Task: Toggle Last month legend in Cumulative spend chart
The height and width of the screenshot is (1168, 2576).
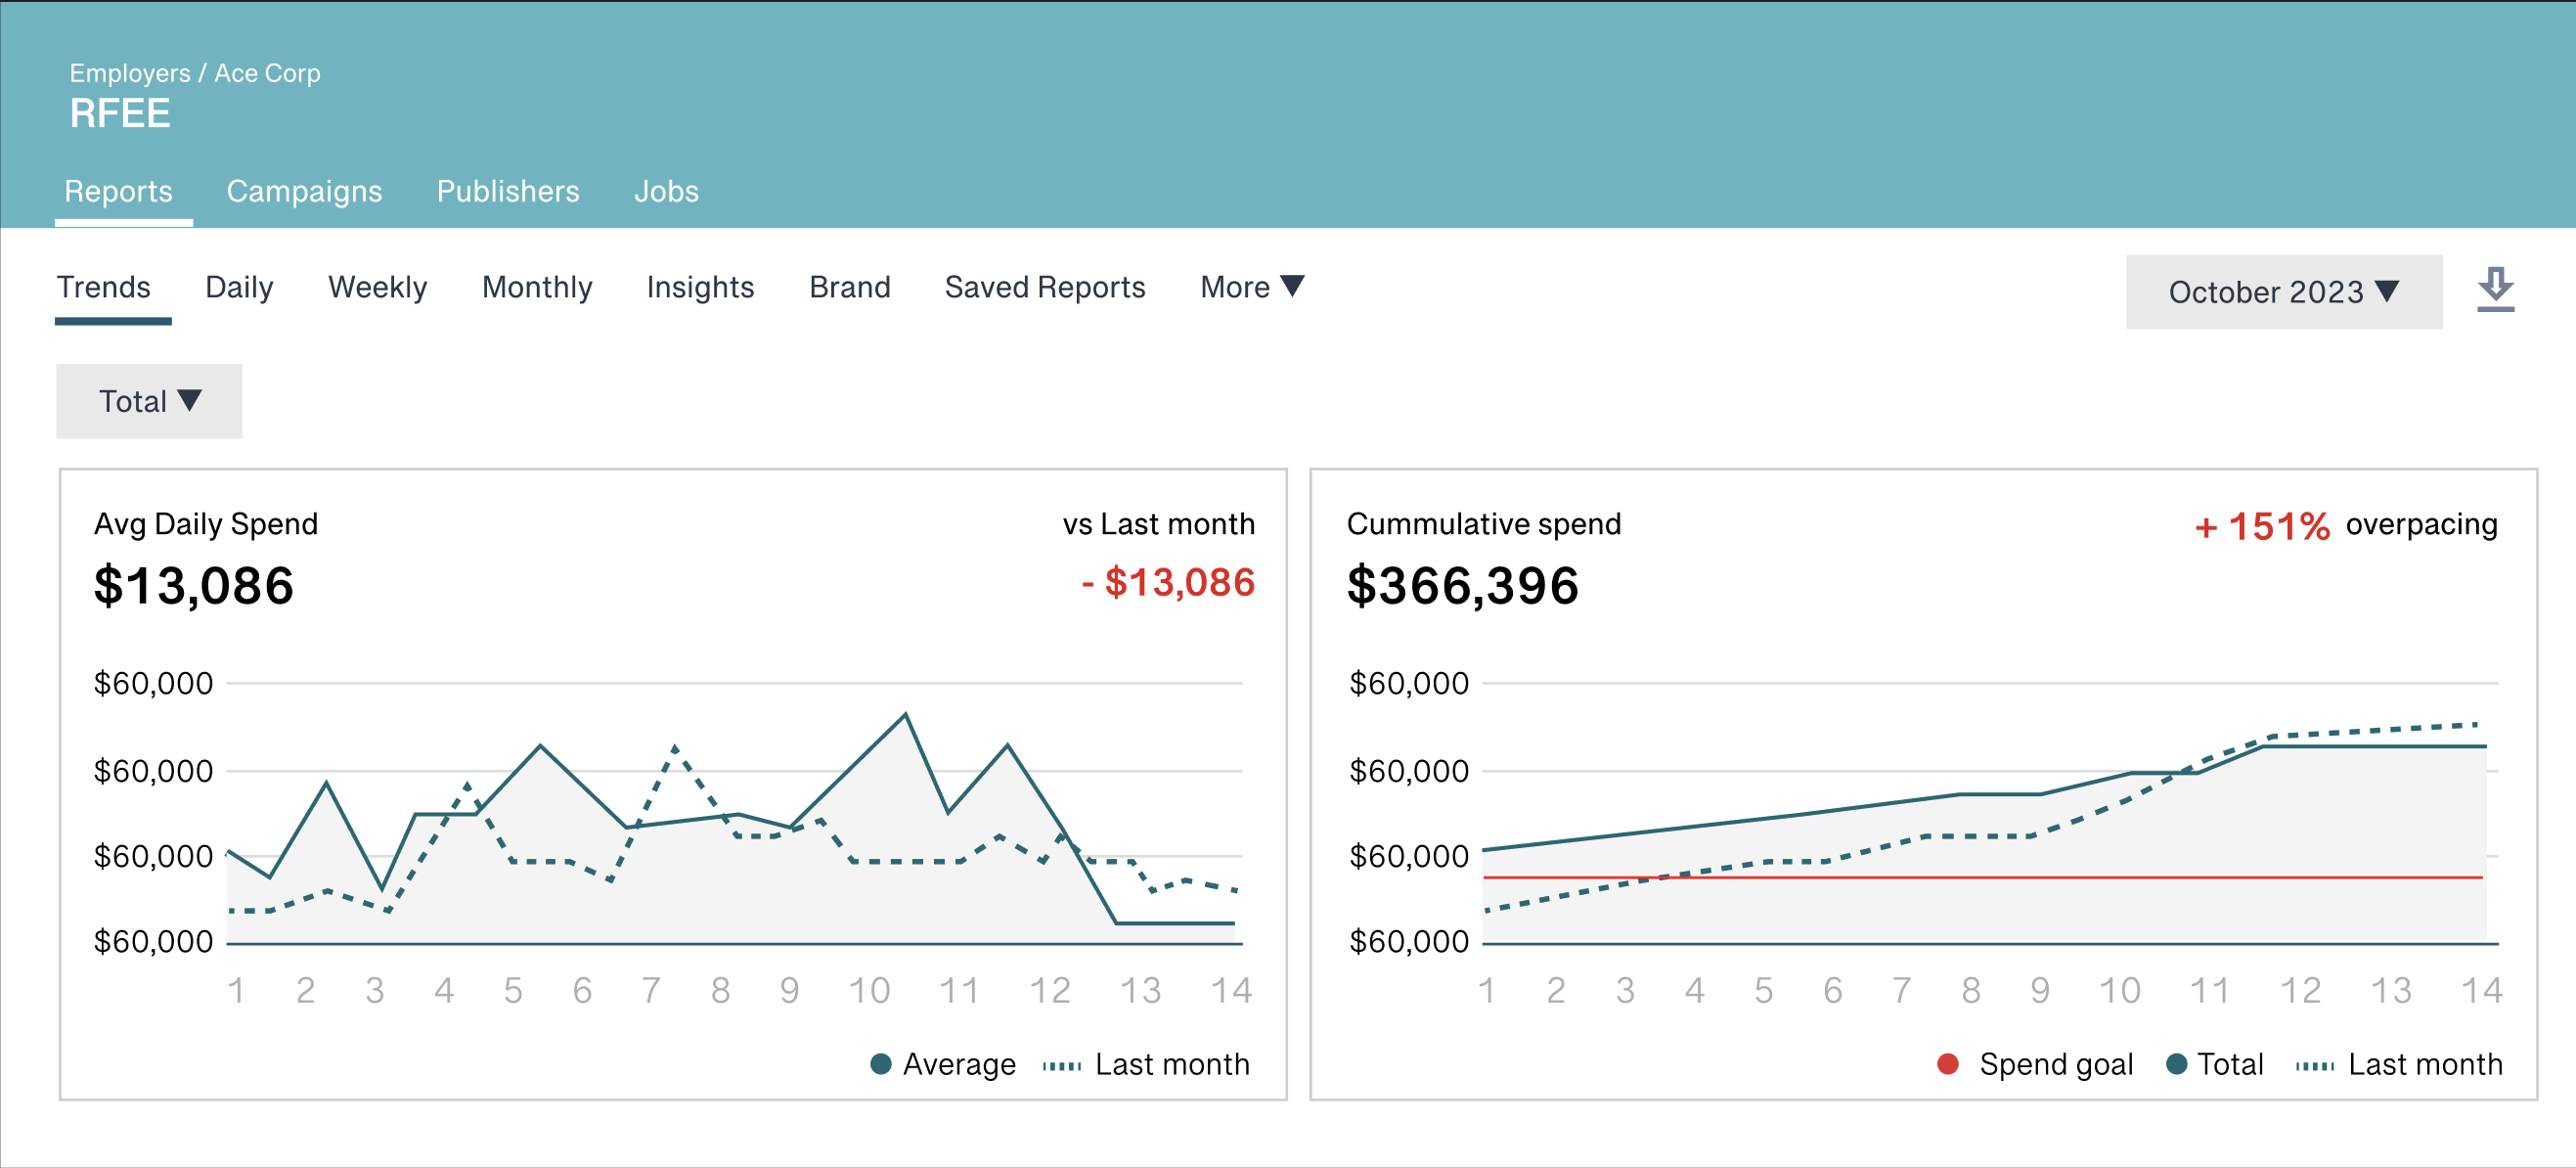Action: (2399, 1064)
